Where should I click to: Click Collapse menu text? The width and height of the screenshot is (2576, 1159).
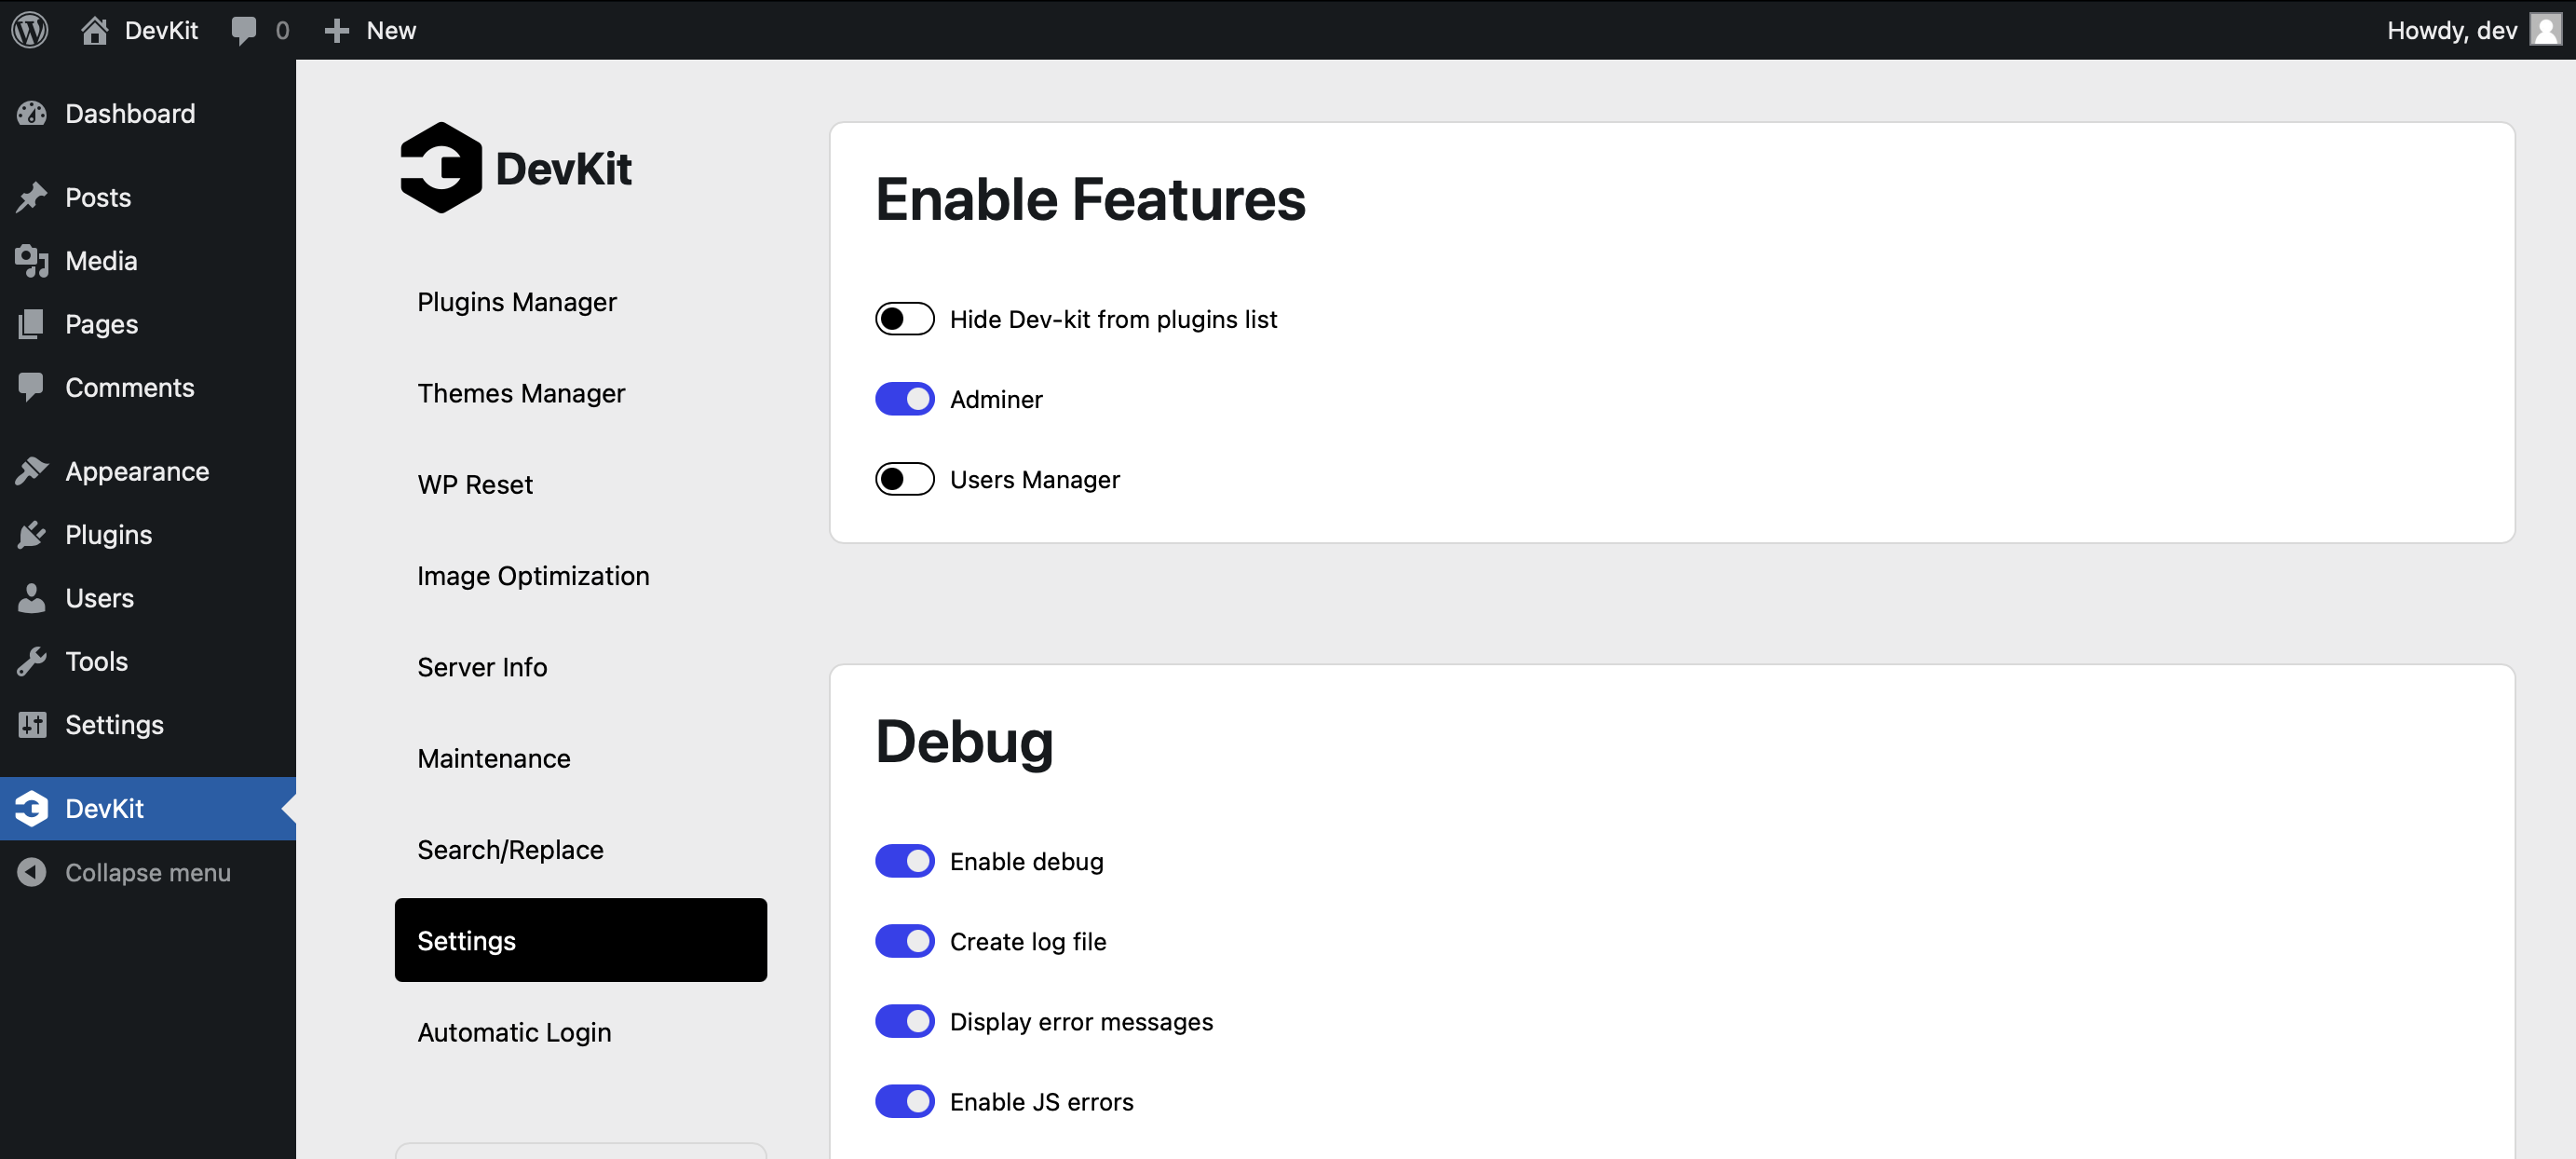click(x=148, y=872)
